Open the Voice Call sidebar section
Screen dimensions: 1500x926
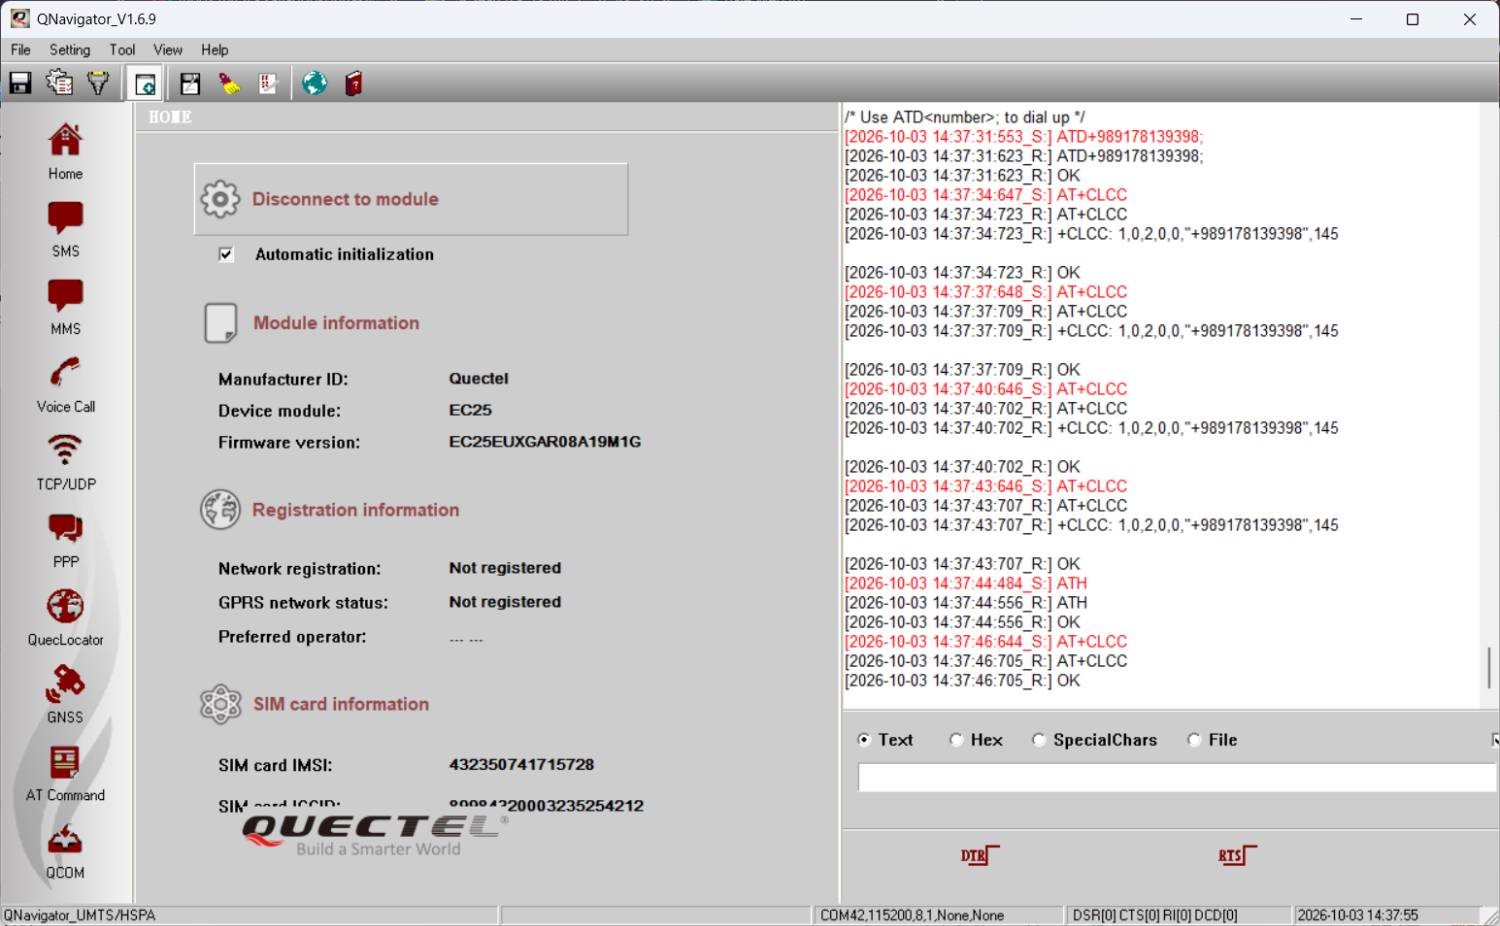(65, 385)
